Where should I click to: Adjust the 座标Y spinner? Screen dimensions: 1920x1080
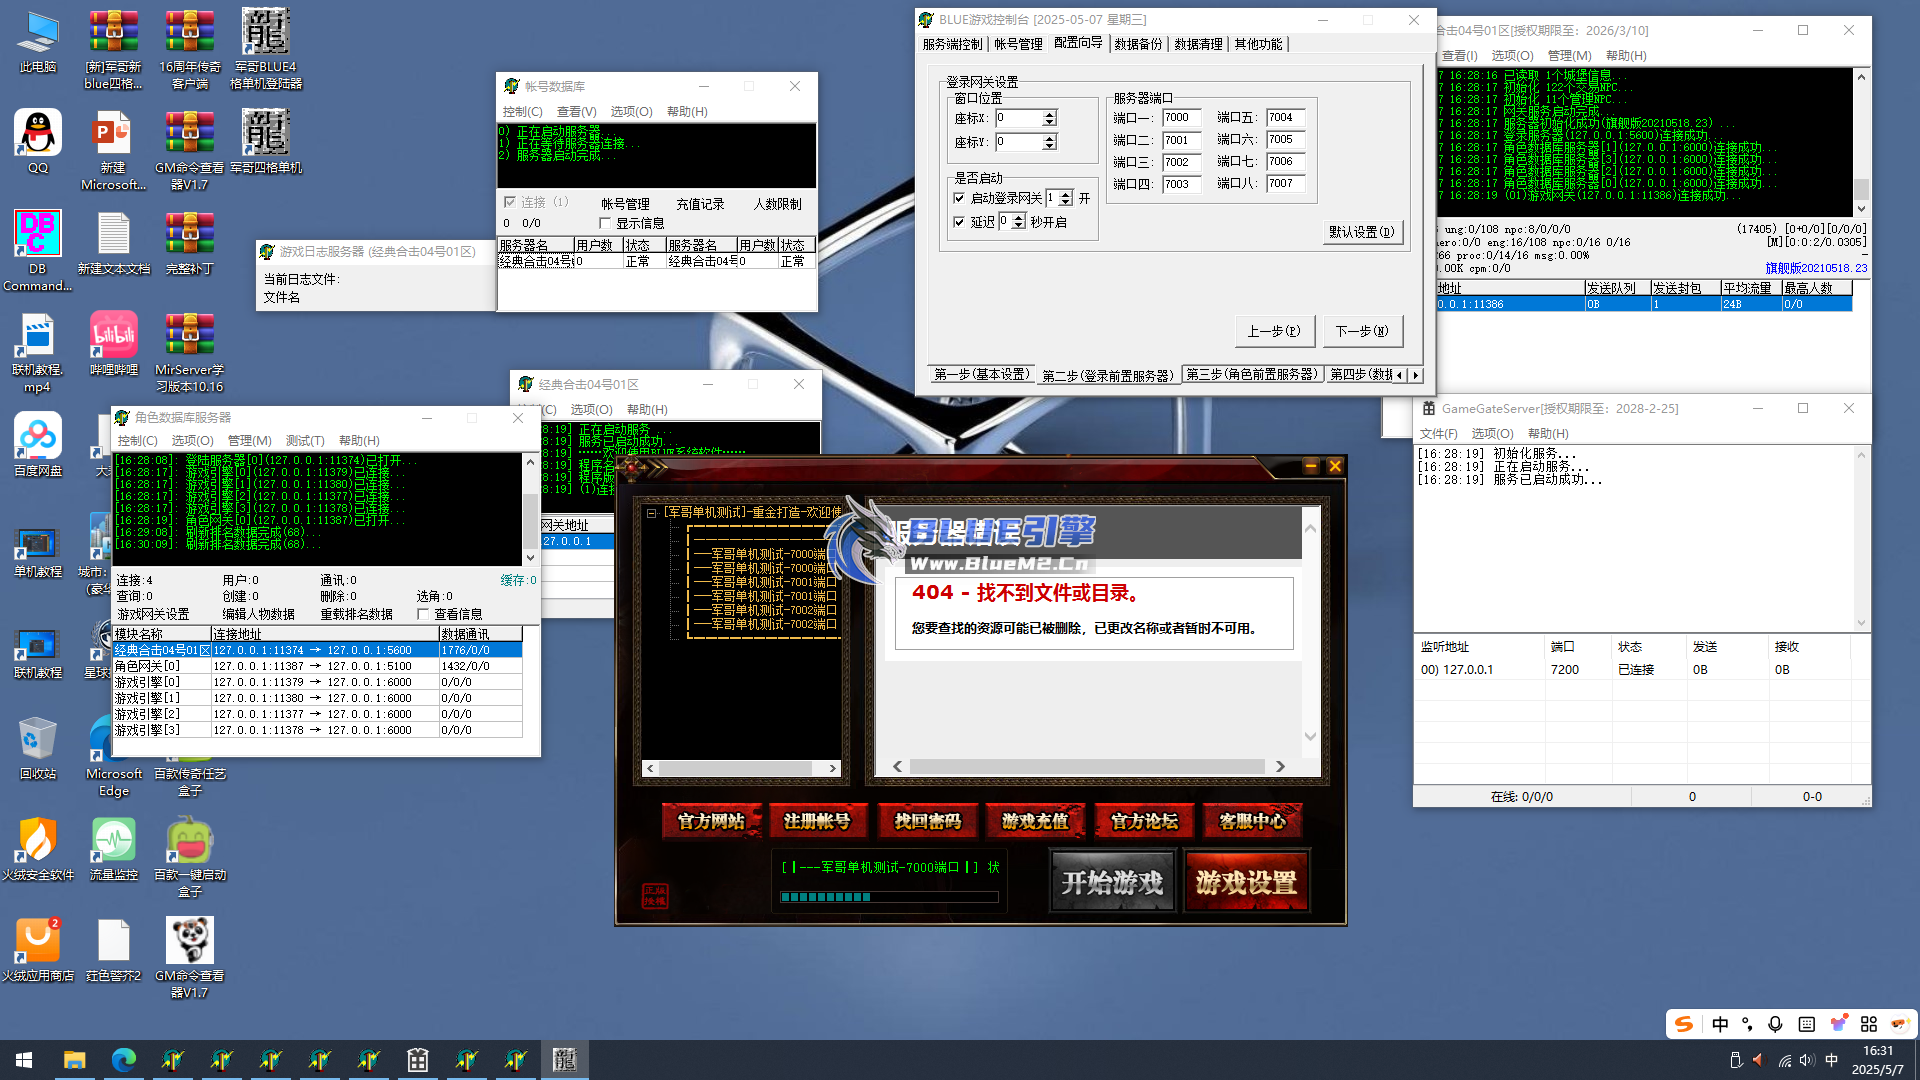point(1049,142)
